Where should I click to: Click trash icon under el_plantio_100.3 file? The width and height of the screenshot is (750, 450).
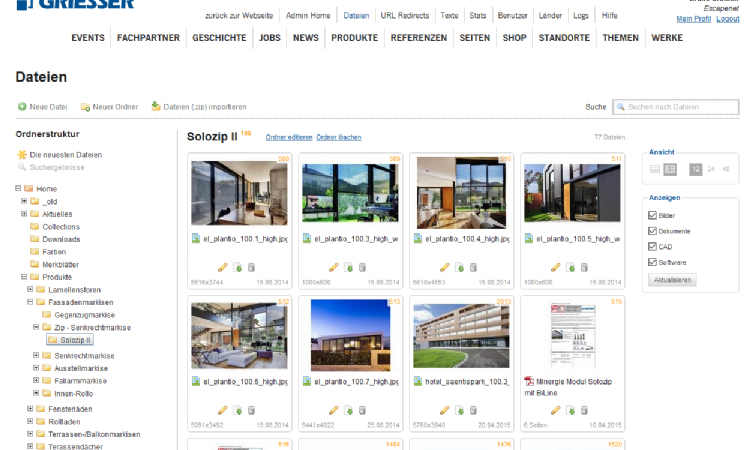(361, 268)
